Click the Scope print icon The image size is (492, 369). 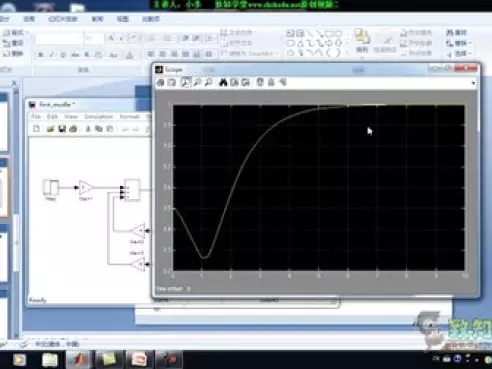click(x=161, y=82)
